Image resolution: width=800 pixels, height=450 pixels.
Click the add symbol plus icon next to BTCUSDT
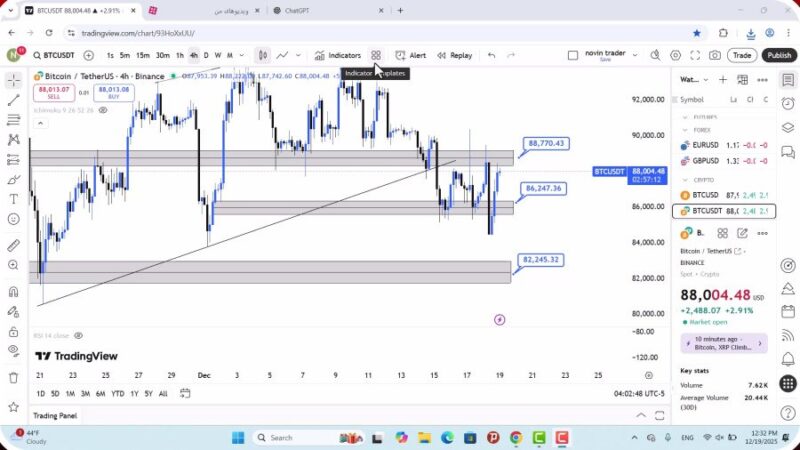89,56
